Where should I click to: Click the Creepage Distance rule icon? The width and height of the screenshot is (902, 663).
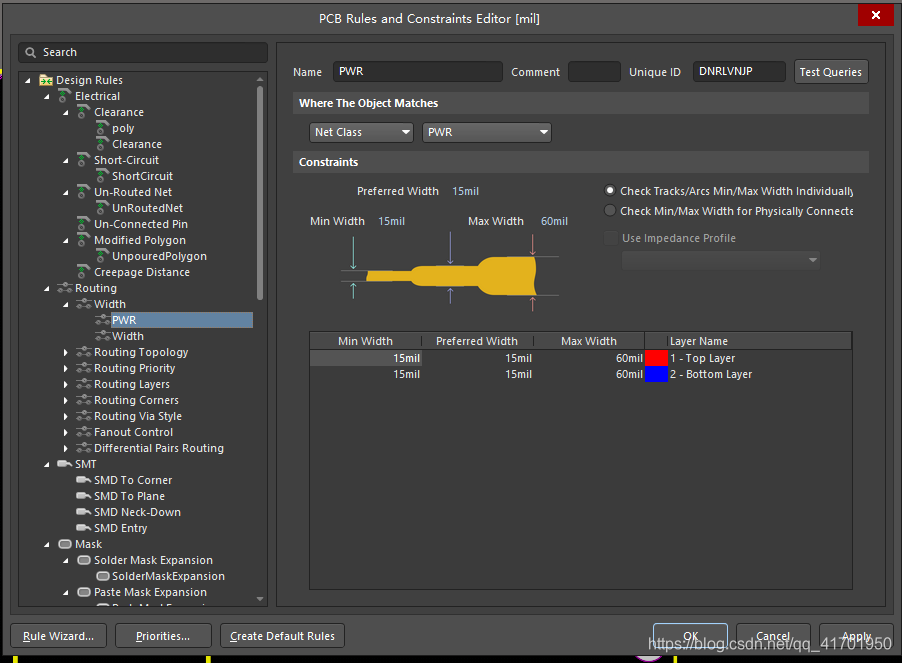coord(84,272)
